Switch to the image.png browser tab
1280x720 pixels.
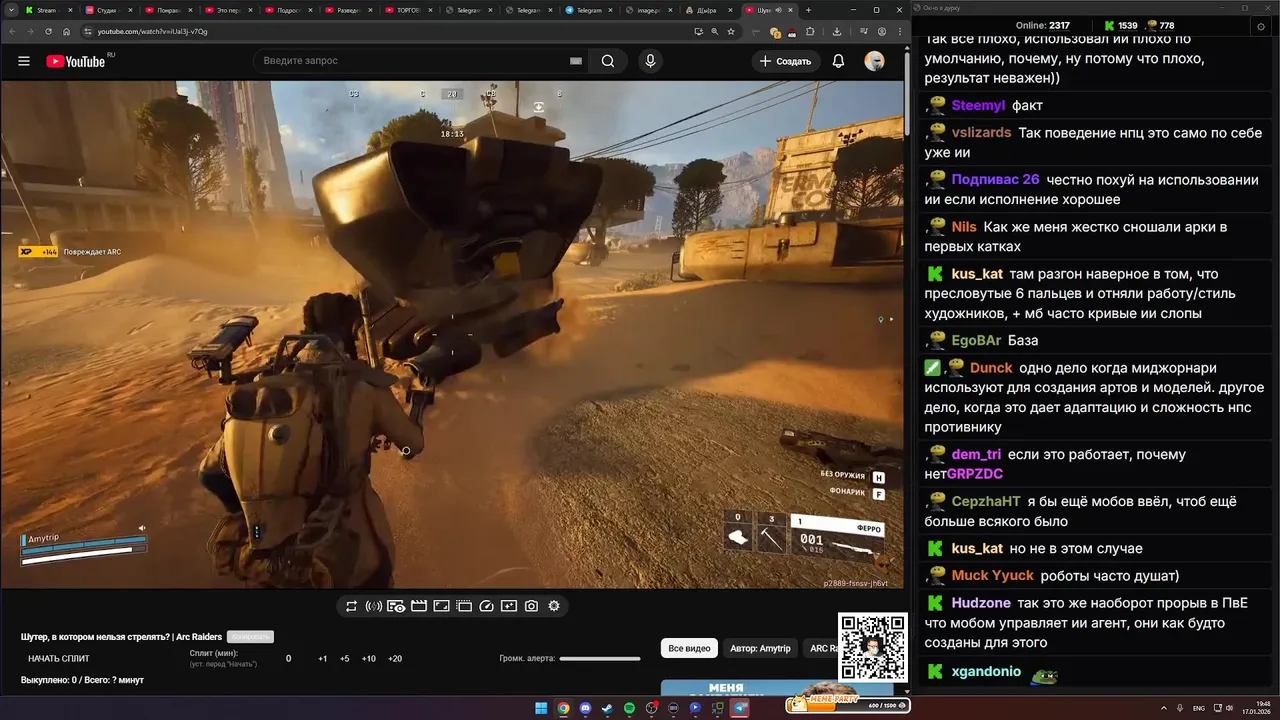coord(648,10)
